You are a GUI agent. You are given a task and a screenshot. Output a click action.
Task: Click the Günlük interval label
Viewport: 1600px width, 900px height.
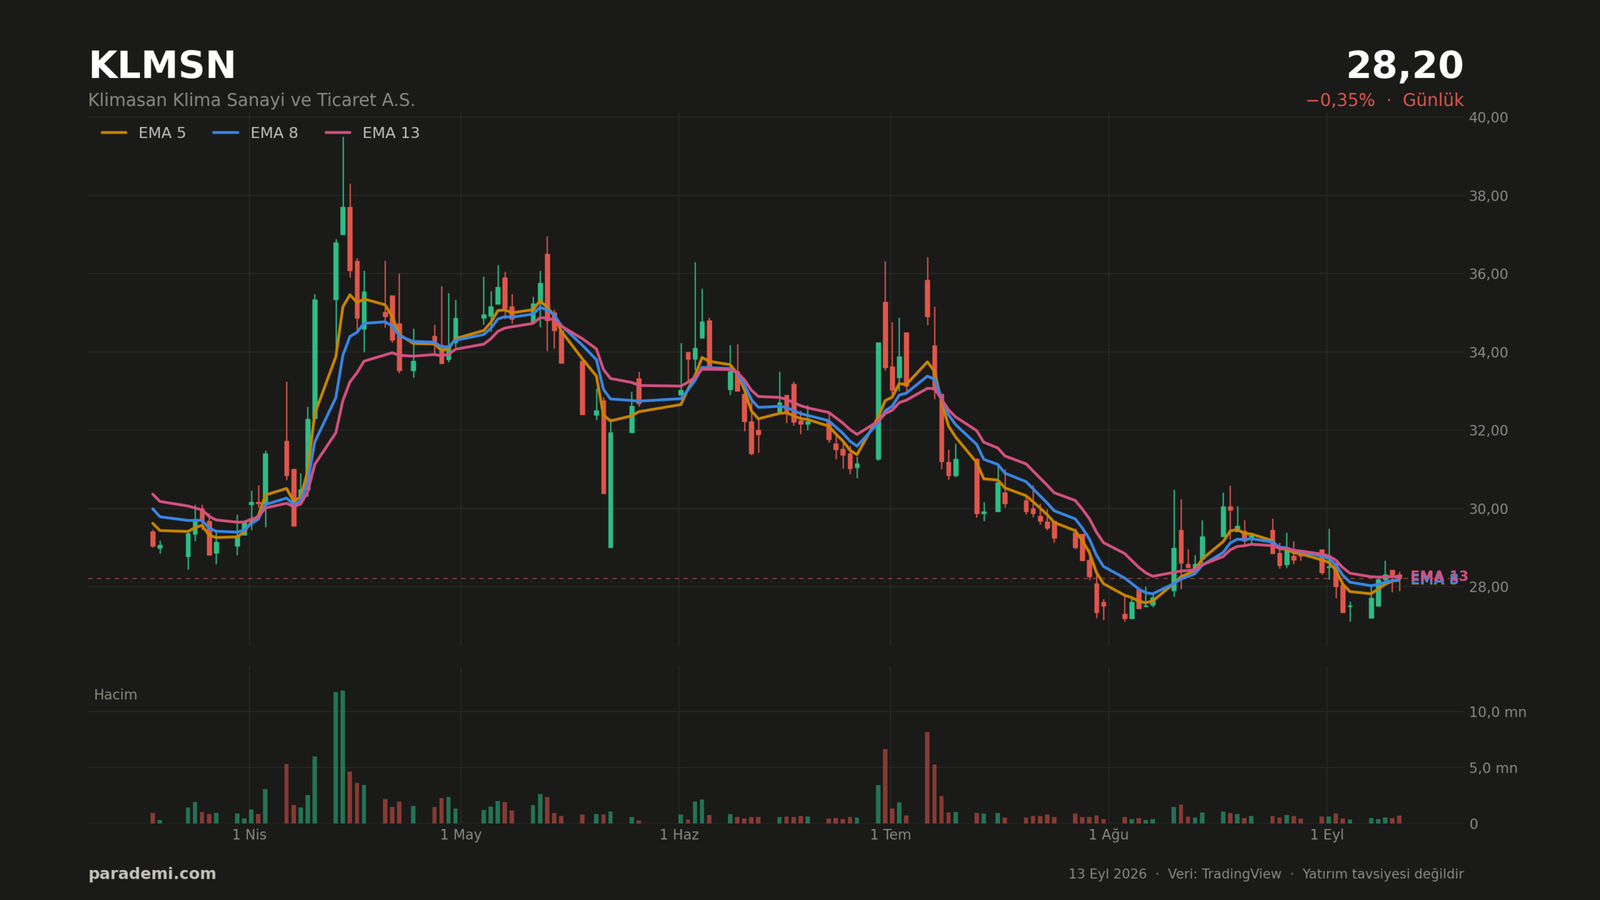pyautogui.click(x=1433, y=101)
